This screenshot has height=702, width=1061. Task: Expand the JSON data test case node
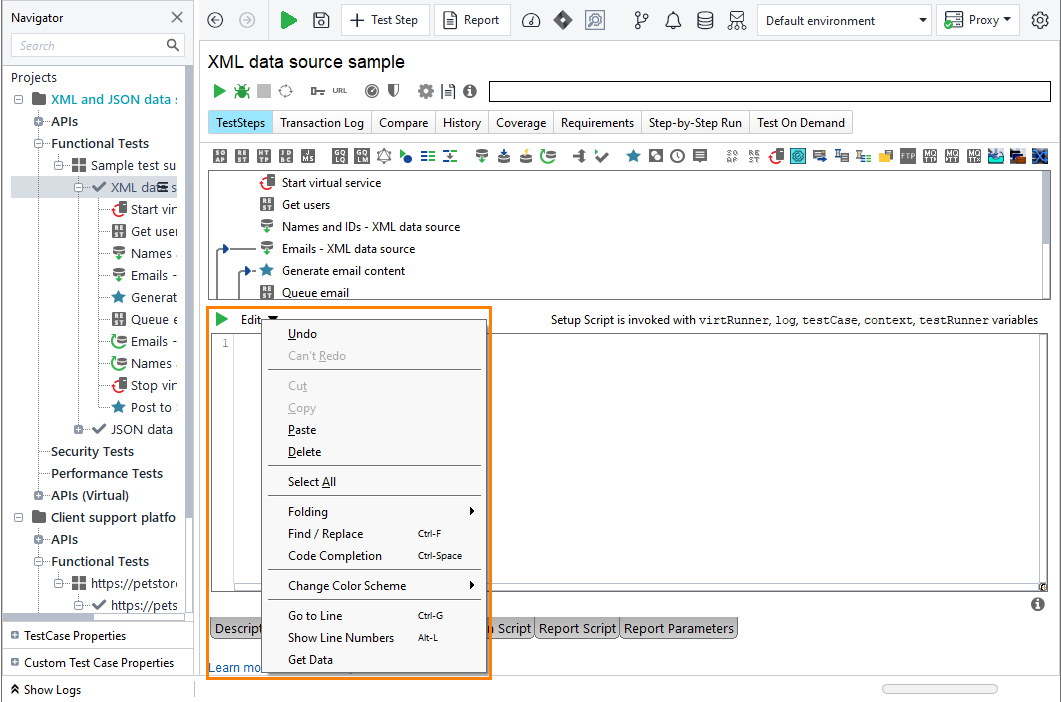(x=78, y=429)
